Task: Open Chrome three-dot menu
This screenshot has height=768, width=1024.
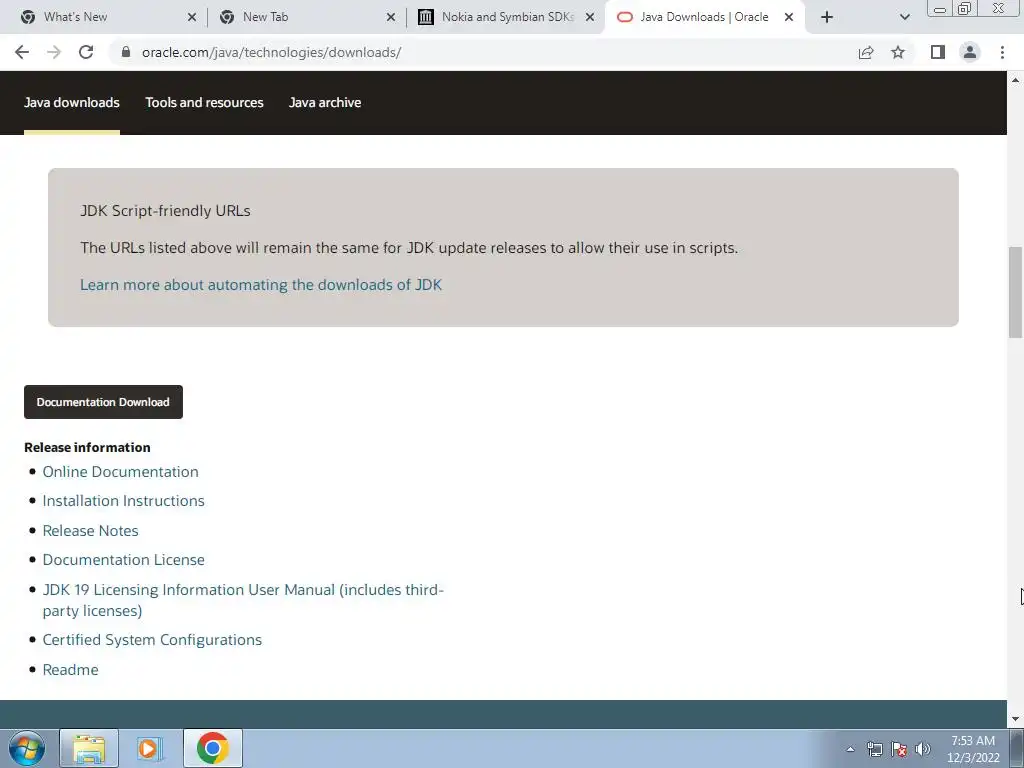Action: [x=1002, y=52]
